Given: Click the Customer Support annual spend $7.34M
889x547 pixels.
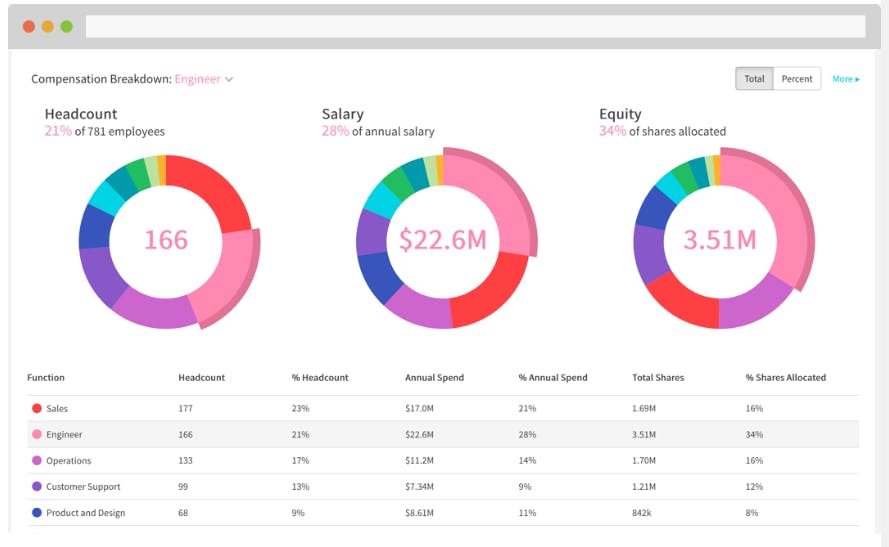Looking at the screenshot, I should pos(419,486).
